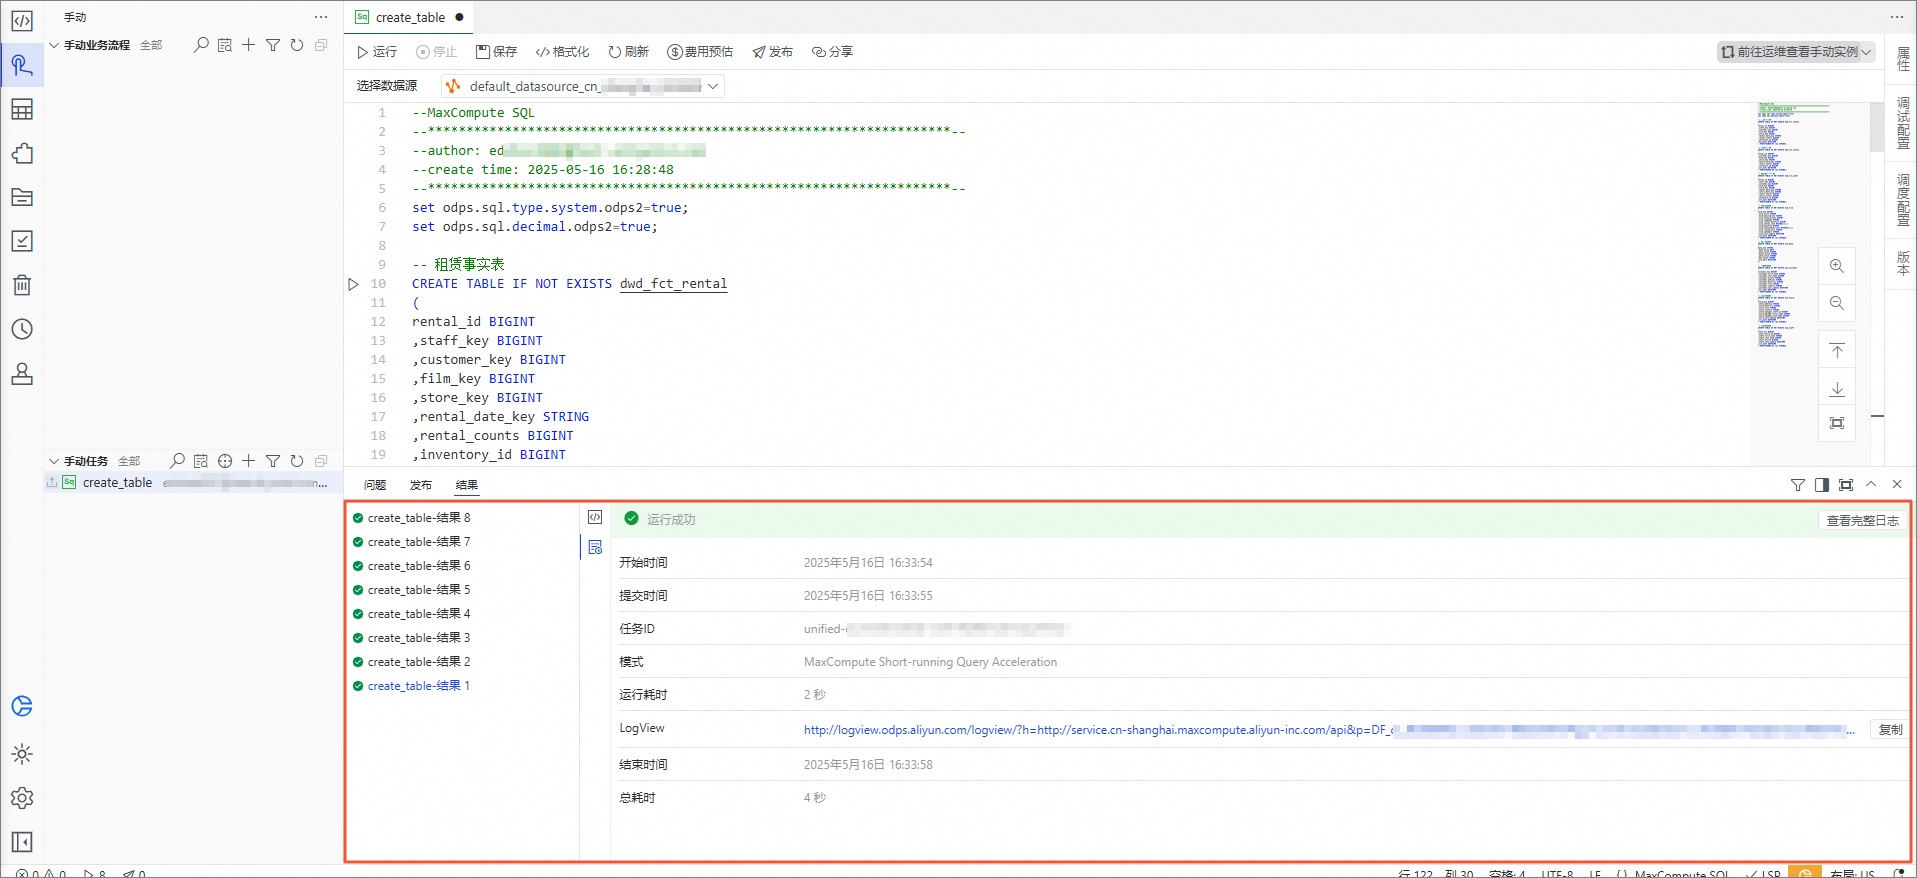Switch to the 问题 tab
Viewport: 1917px width, 878px height.
375,485
